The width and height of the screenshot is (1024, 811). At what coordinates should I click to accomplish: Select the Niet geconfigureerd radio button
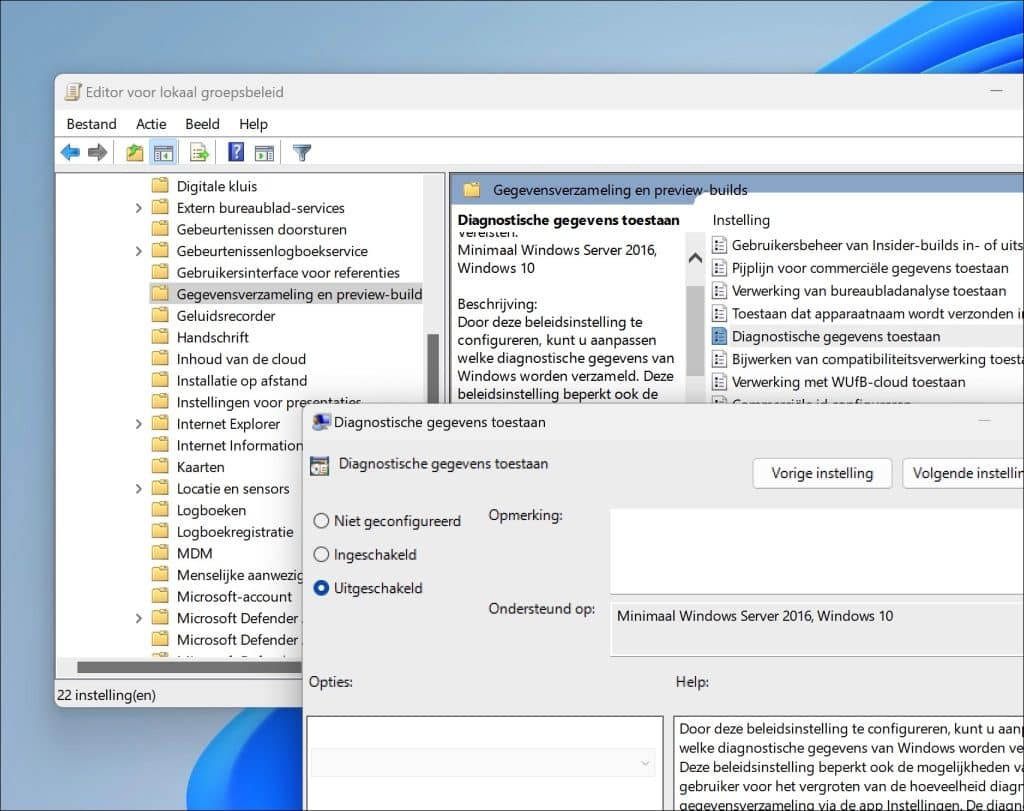point(321,520)
